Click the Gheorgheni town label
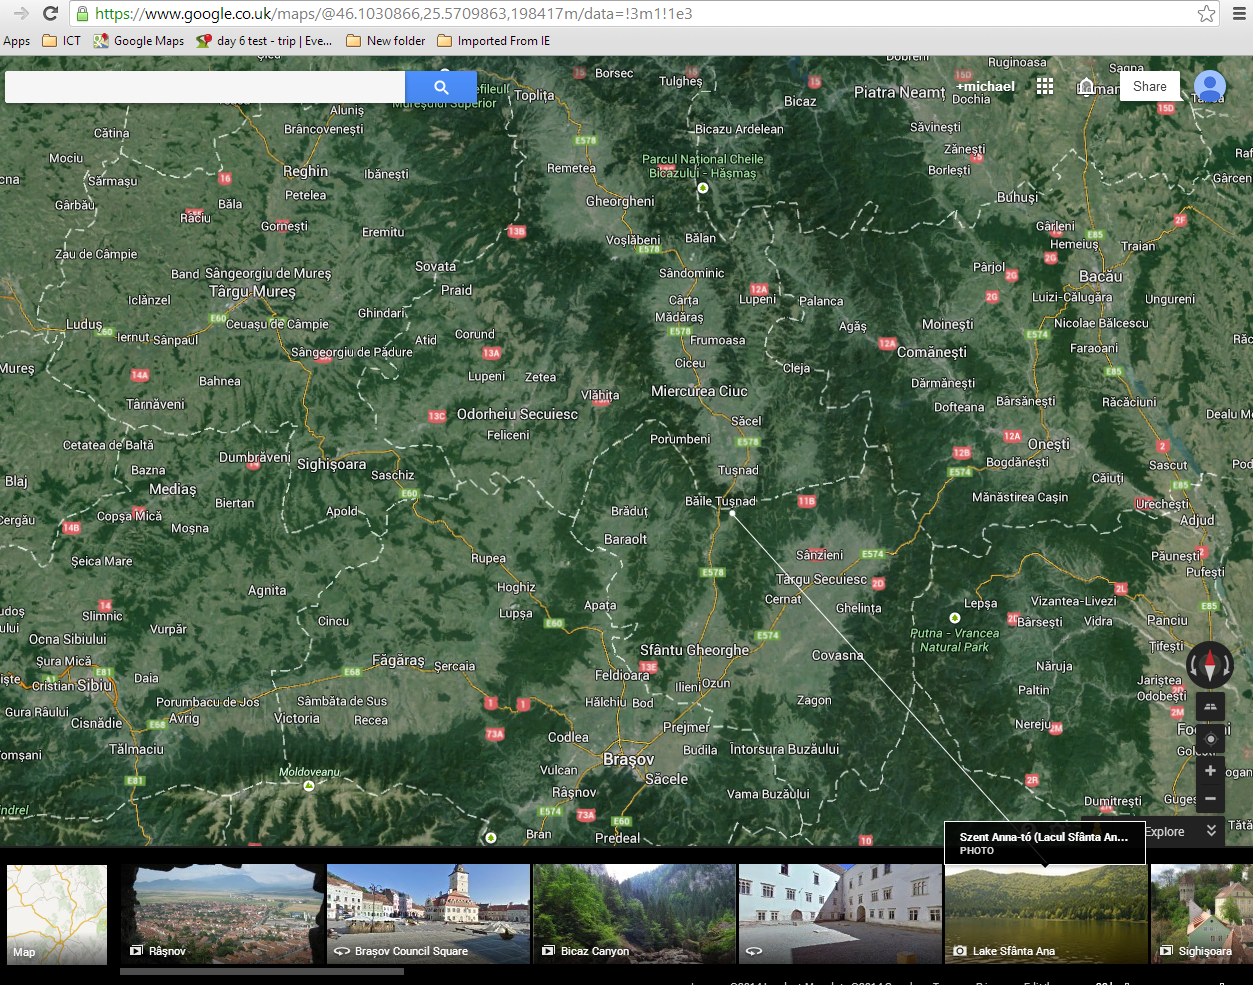Screen dimensions: 1253x985 [x=620, y=201]
